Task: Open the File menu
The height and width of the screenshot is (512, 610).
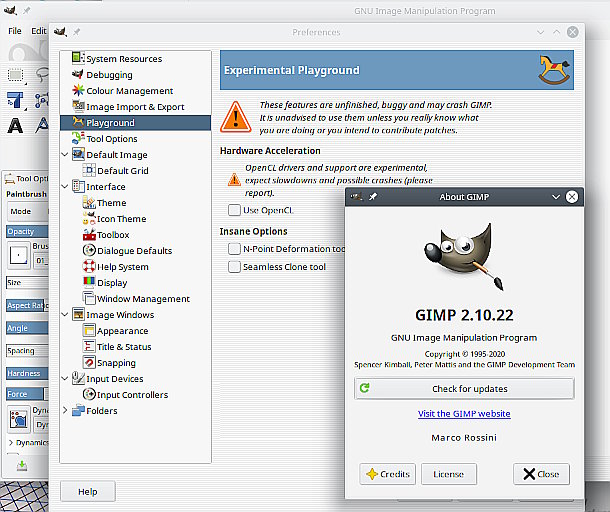Action: coord(15,31)
